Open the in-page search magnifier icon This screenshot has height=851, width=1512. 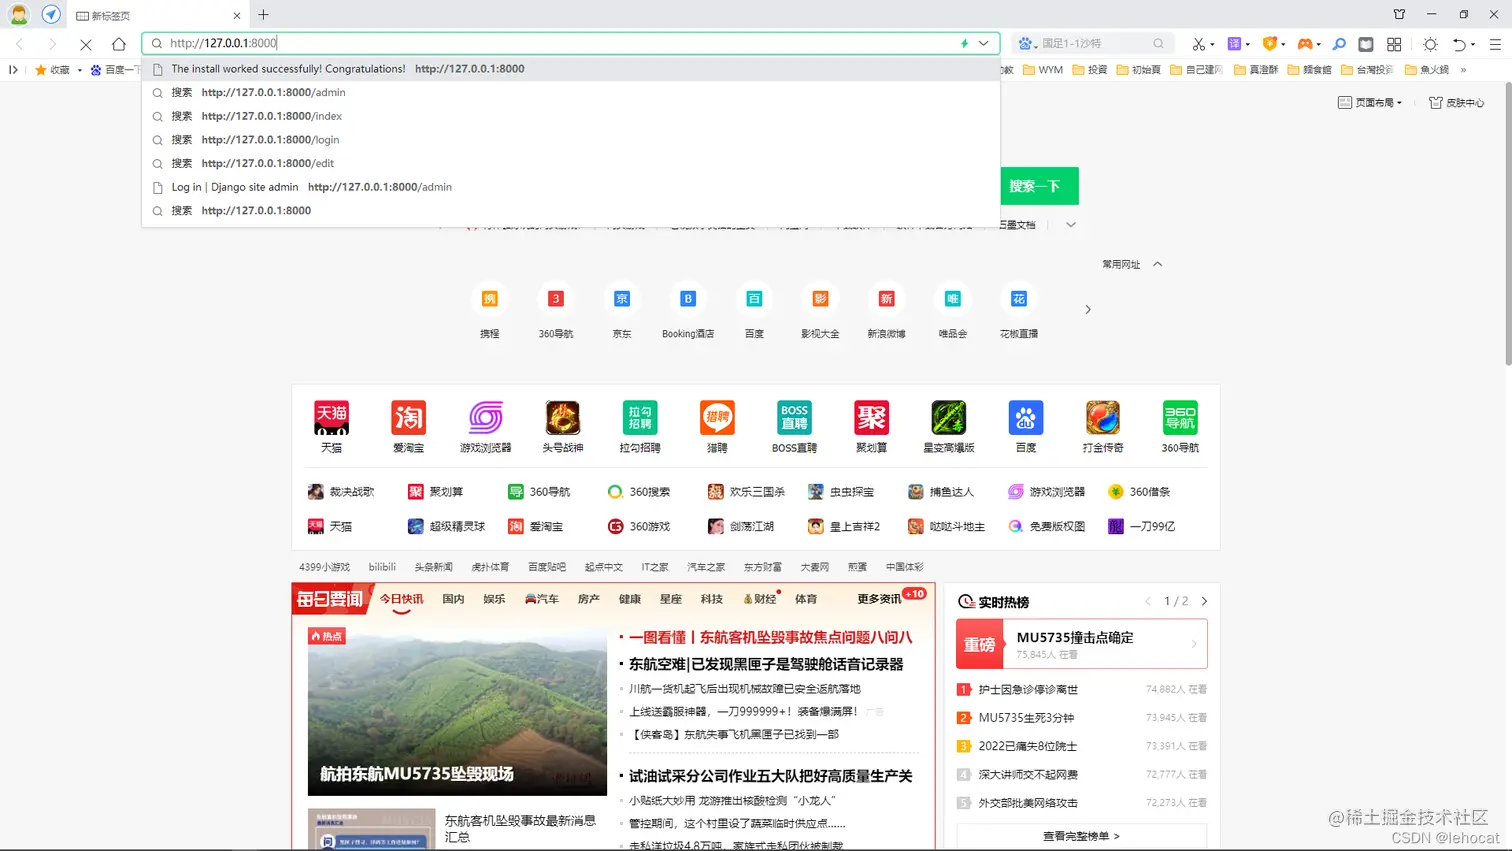pyautogui.click(x=1338, y=44)
